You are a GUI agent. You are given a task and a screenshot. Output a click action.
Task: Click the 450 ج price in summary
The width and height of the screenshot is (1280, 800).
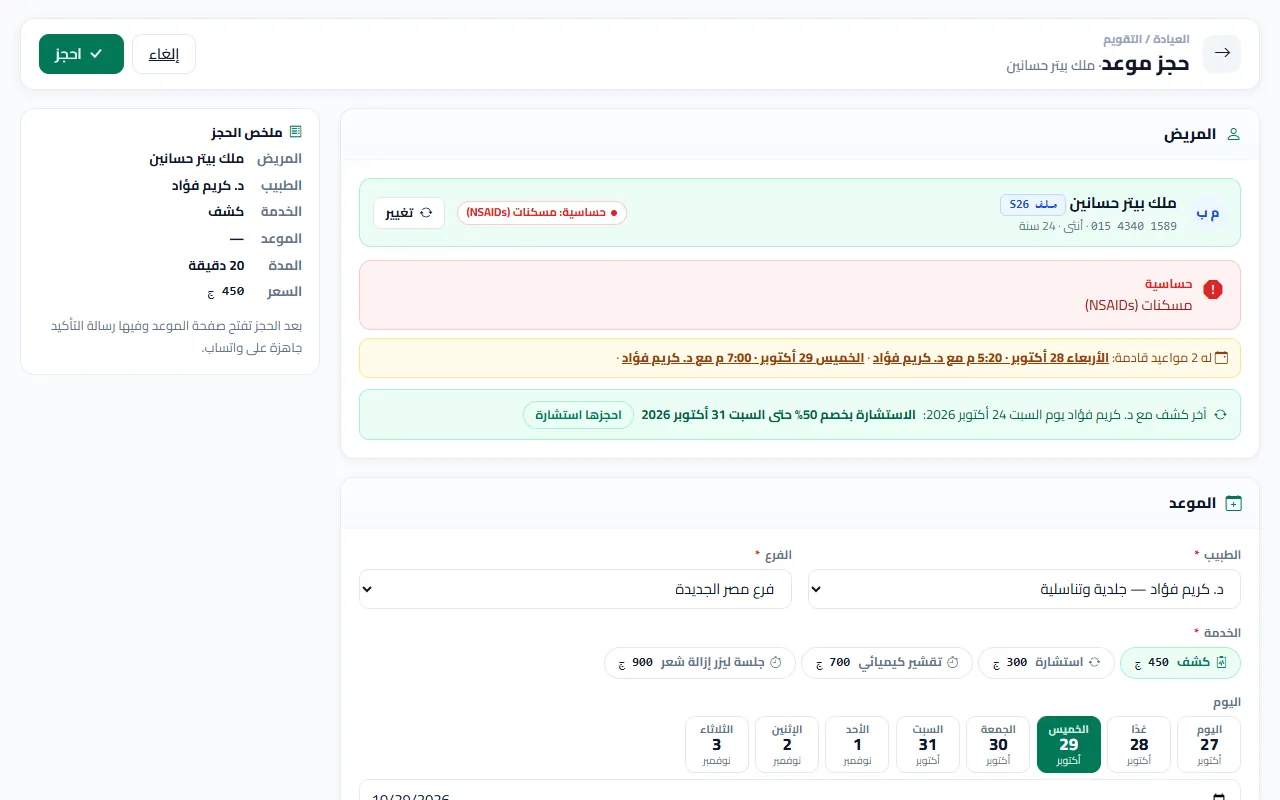point(227,292)
